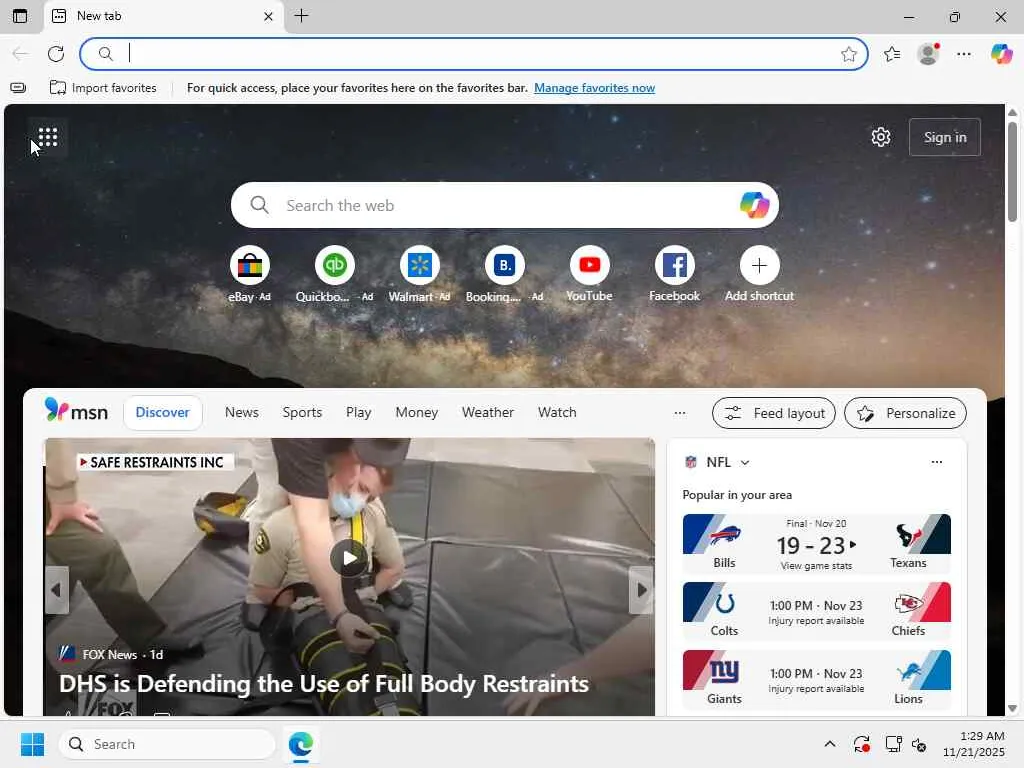This screenshot has width=1024, height=768.
Task: Open Colts vs Chiefs game card
Action: (816, 611)
